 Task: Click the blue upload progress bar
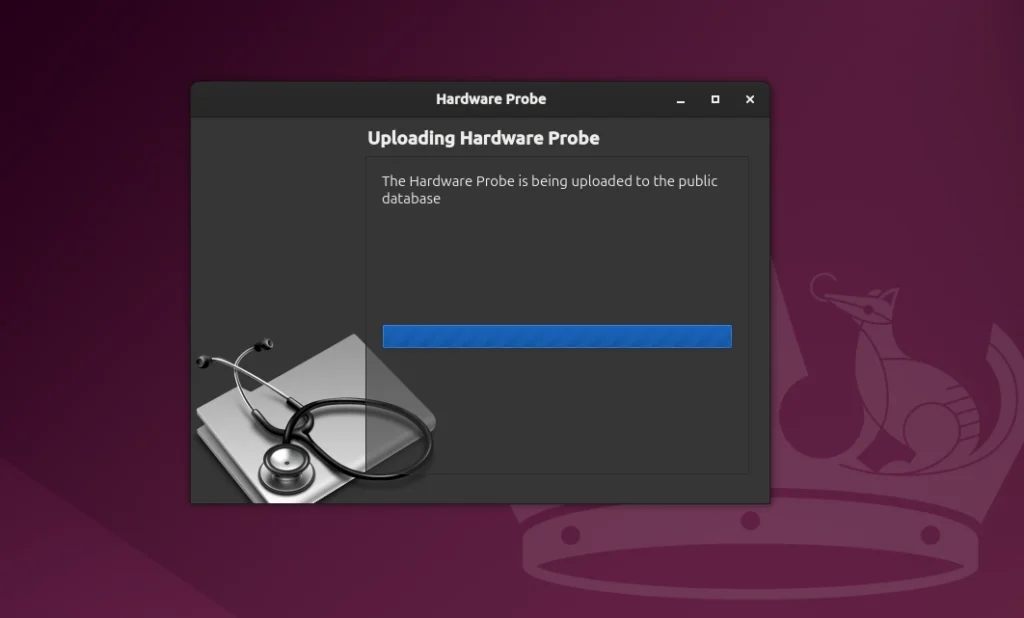pyautogui.click(x=557, y=336)
